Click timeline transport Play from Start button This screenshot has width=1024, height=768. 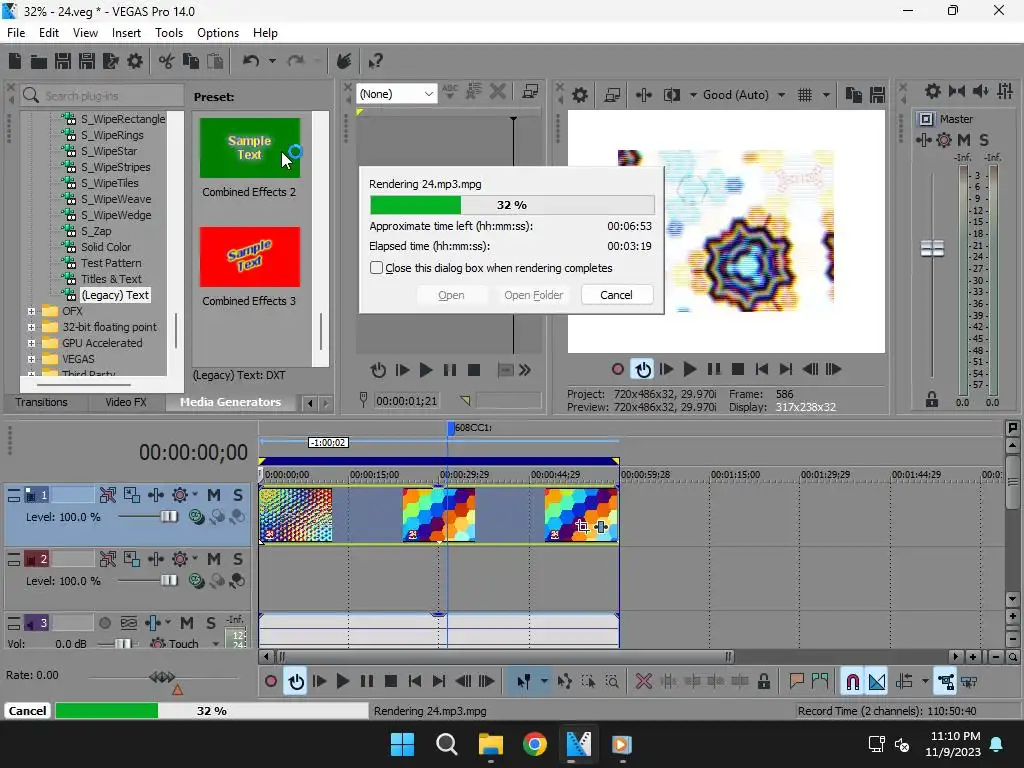tap(319, 682)
